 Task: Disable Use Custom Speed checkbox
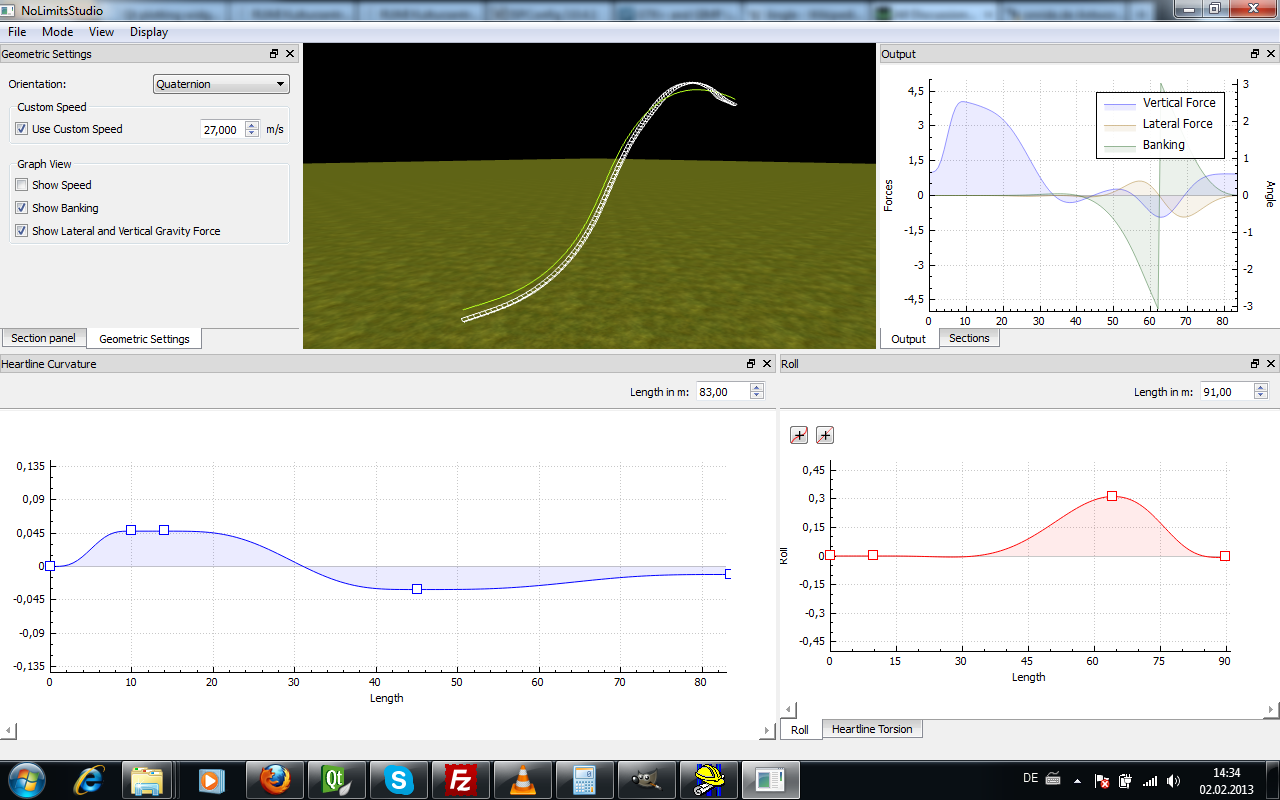pyautogui.click(x=22, y=129)
